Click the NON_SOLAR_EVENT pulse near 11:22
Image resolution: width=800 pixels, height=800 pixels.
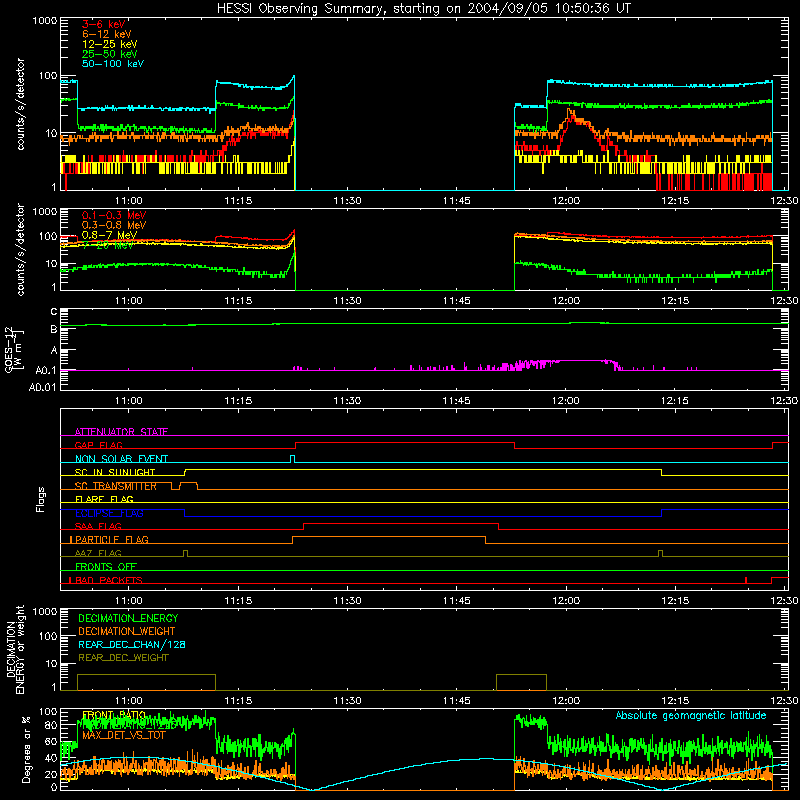292,458
